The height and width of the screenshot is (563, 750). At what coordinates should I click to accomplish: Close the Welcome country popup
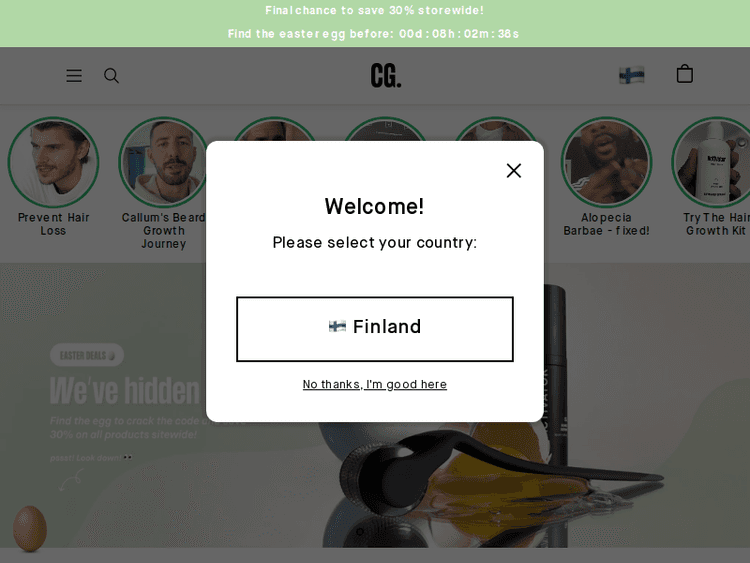(x=514, y=170)
